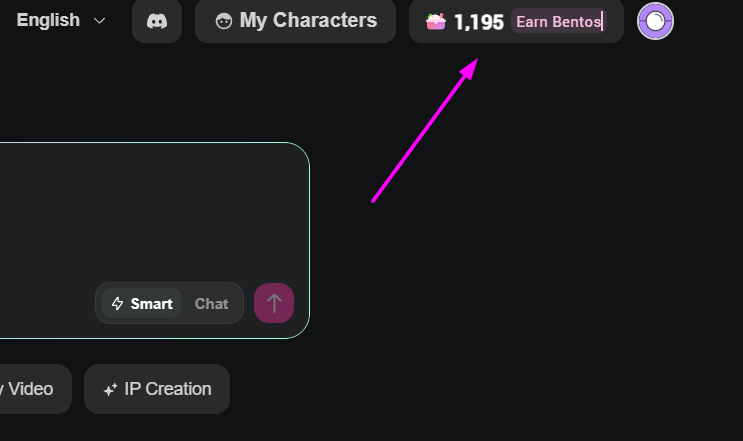Click the lightning bolt icon in Smart
The image size is (743, 441).
click(x=118, y=303)
